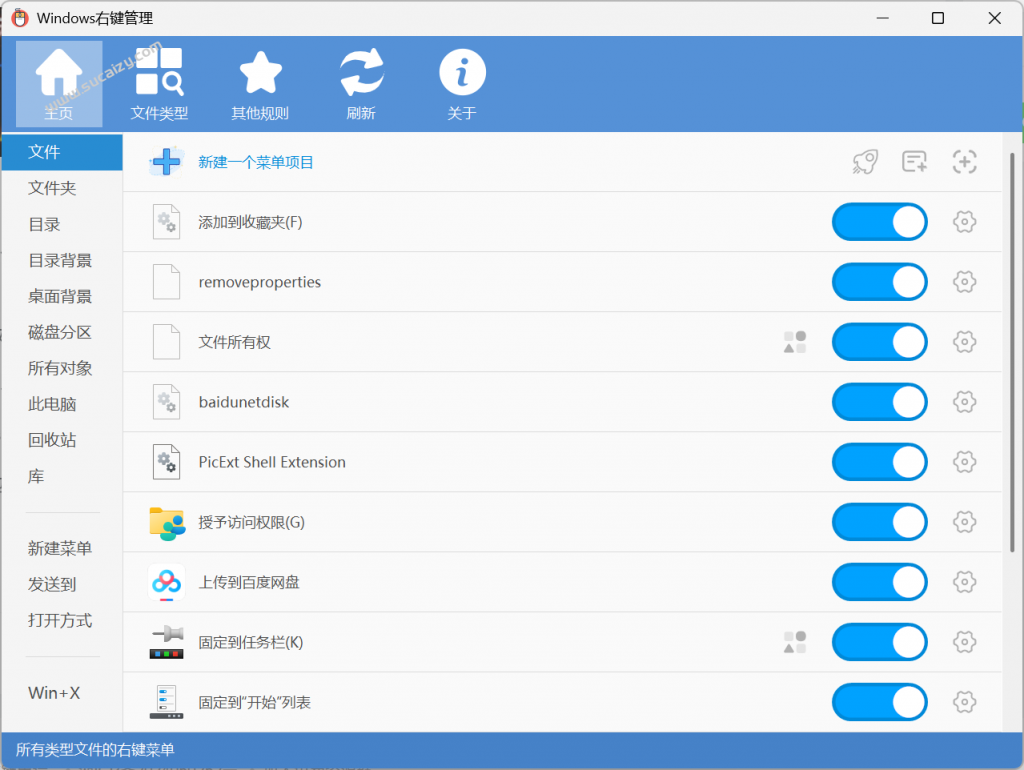Viewport: 1024px width, 770px height.
Task: Maximize the Windows右键管理 window
Action: (938, 18)
